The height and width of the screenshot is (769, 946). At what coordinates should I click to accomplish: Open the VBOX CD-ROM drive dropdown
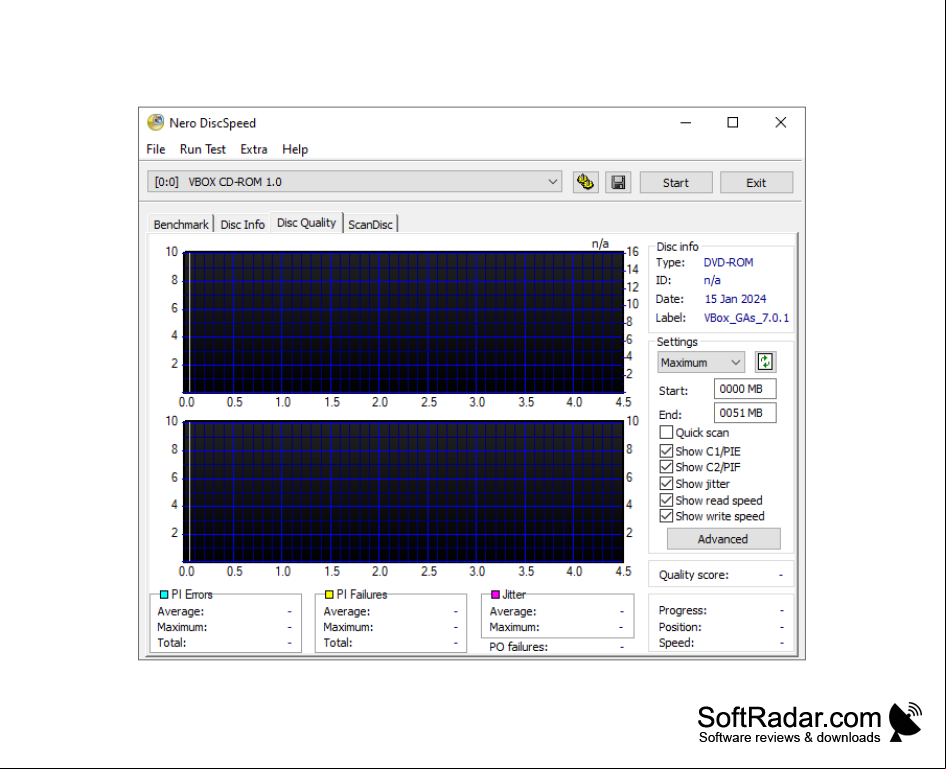[355, 182]
